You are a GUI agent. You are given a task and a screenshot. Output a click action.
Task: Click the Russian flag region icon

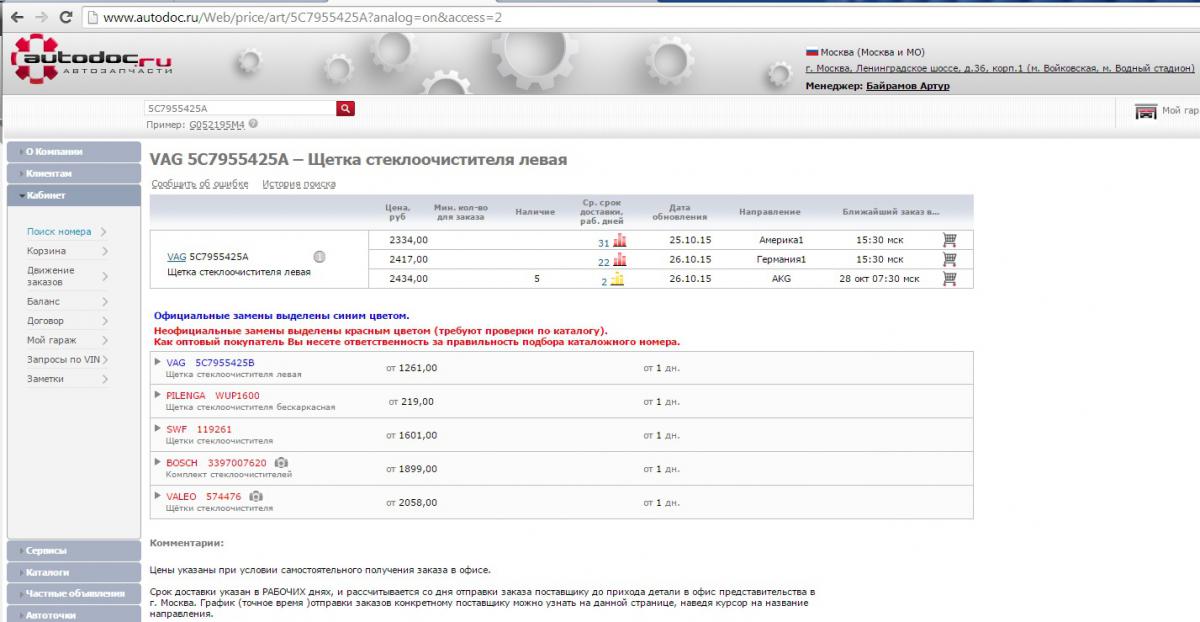point(811,52)
